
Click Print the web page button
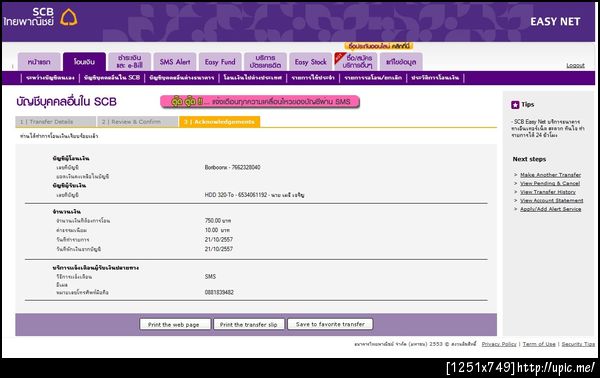click(x=175, y=324)
